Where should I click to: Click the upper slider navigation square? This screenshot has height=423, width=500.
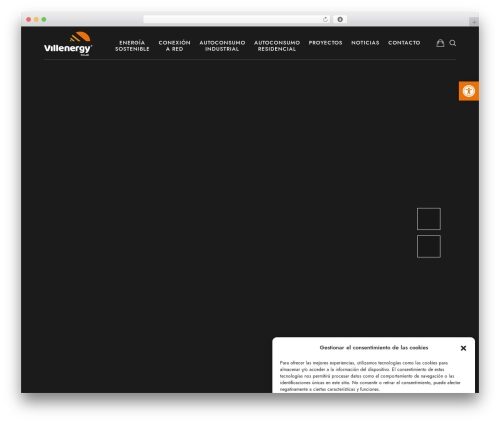coord(429,219)
